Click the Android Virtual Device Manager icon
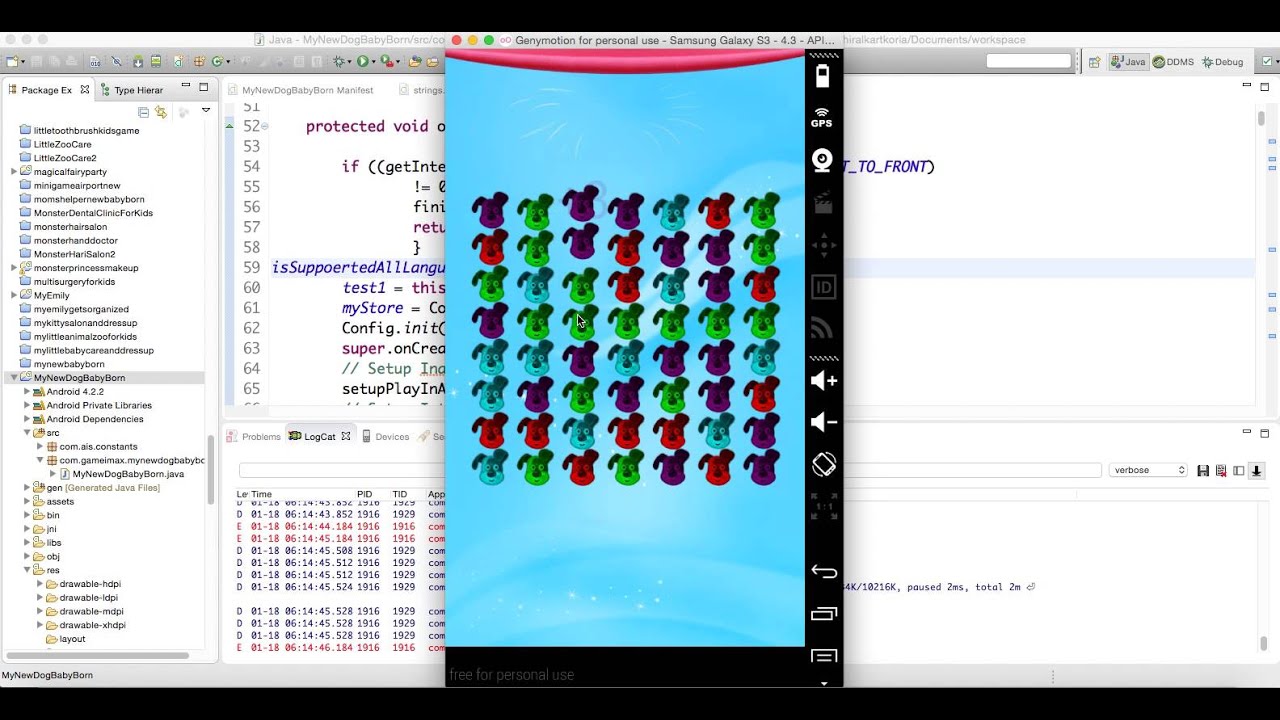This screenshot has width=1280, height=720. tap(156, 62)
